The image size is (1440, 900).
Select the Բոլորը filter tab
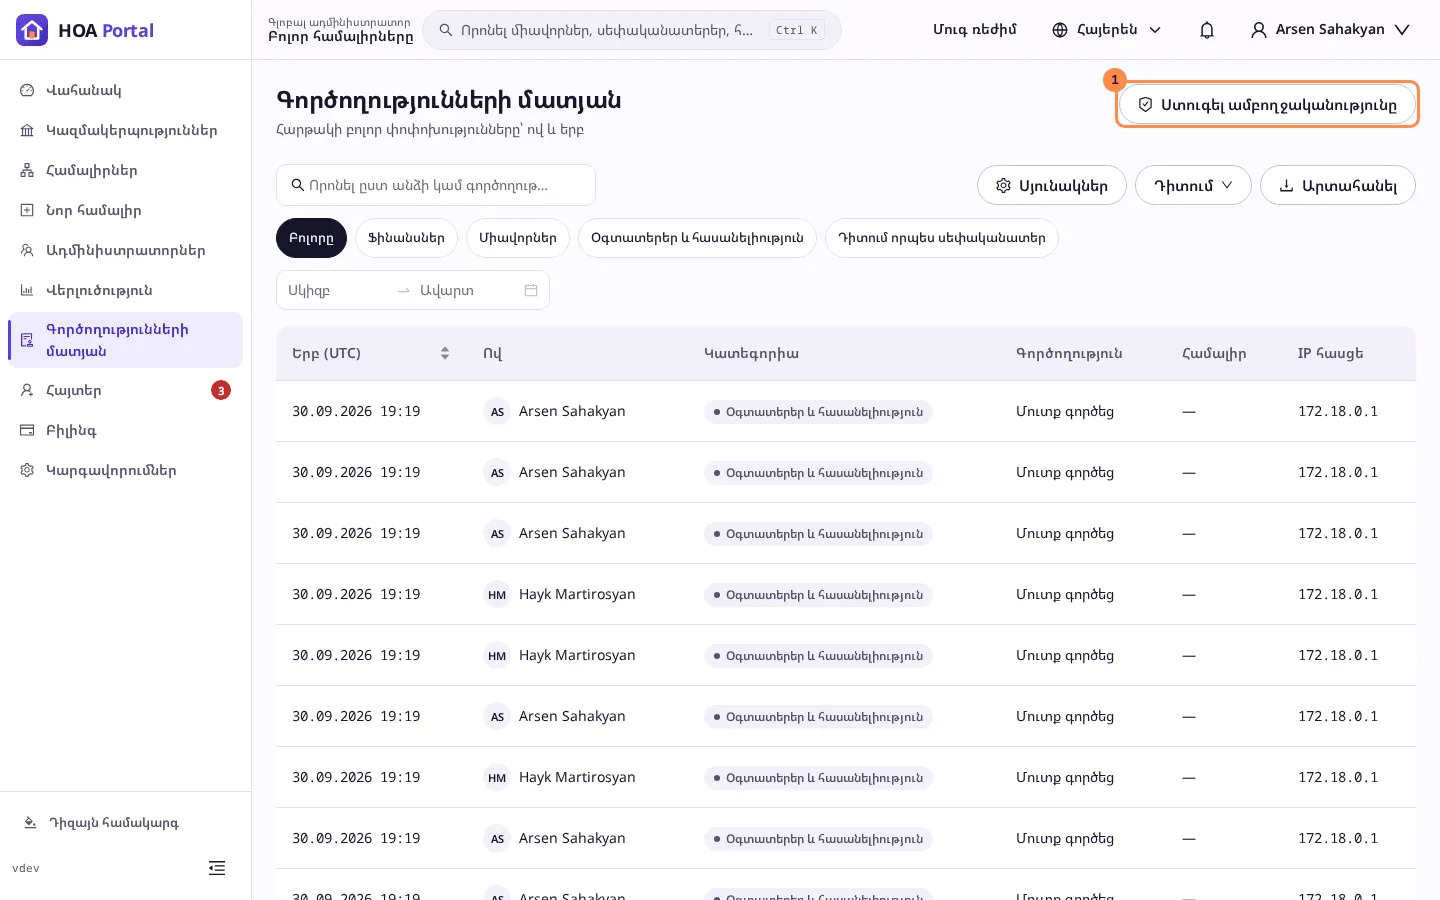pos(311,238)
